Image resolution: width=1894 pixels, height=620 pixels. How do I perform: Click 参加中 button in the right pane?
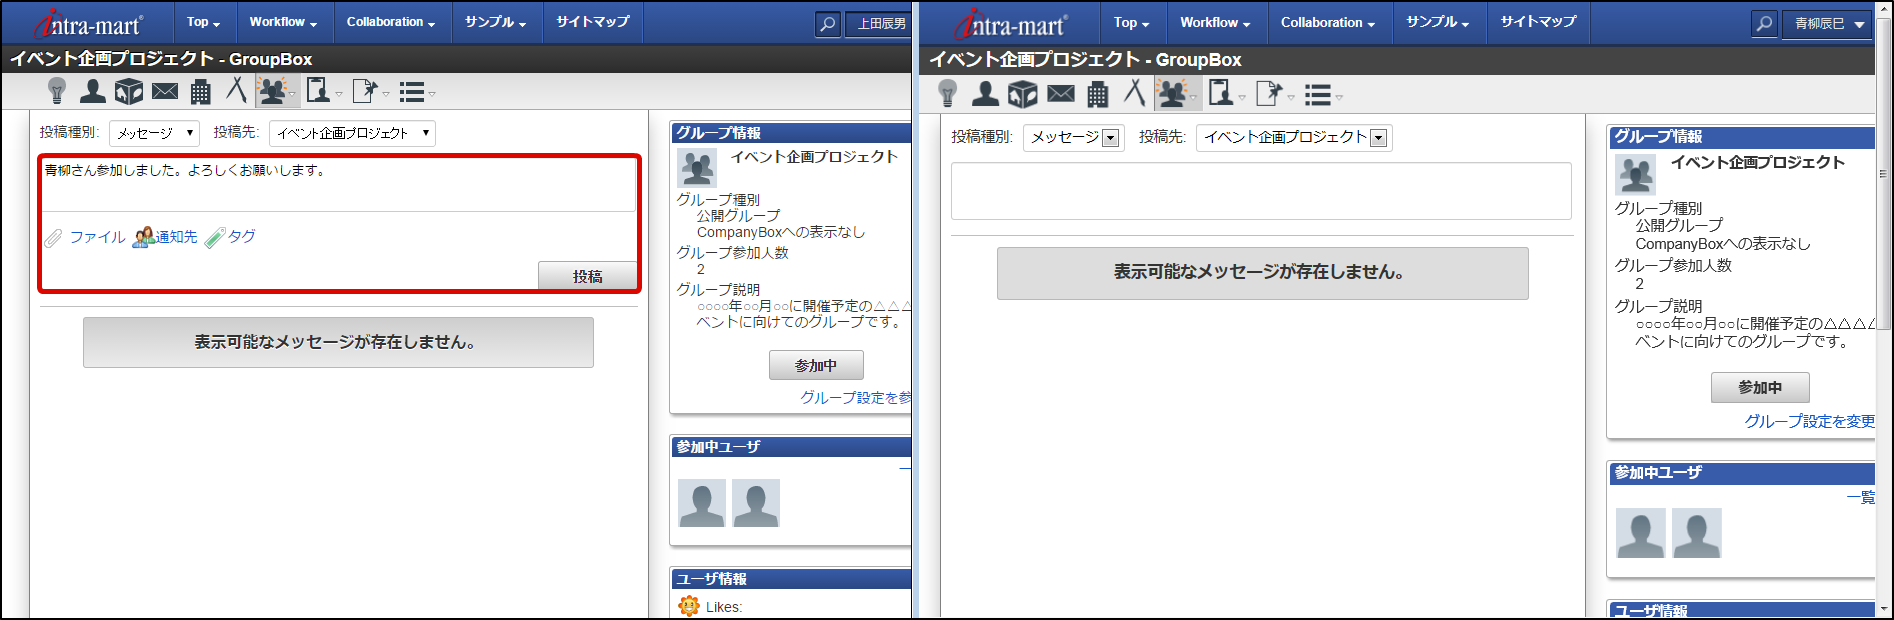click(x=1759, y=387)
